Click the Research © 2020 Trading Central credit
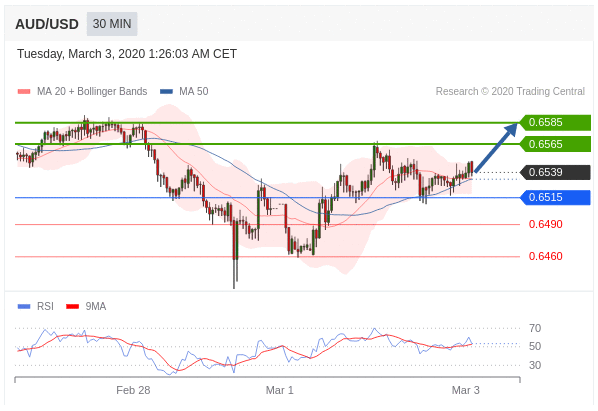The width and height of the screenshot is (598, 411). (x=510, y=92)
